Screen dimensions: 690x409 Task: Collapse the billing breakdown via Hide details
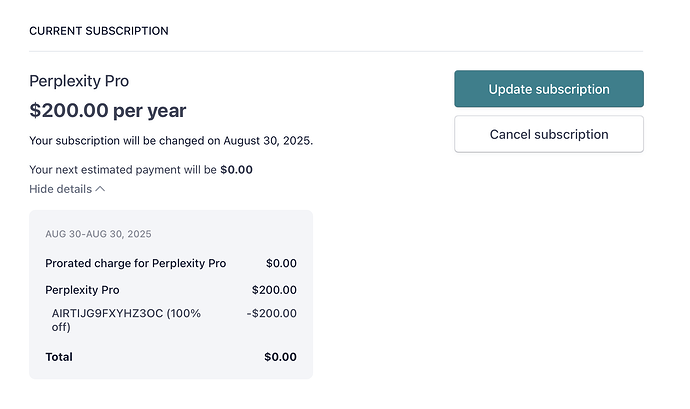[x=61, y=189]
